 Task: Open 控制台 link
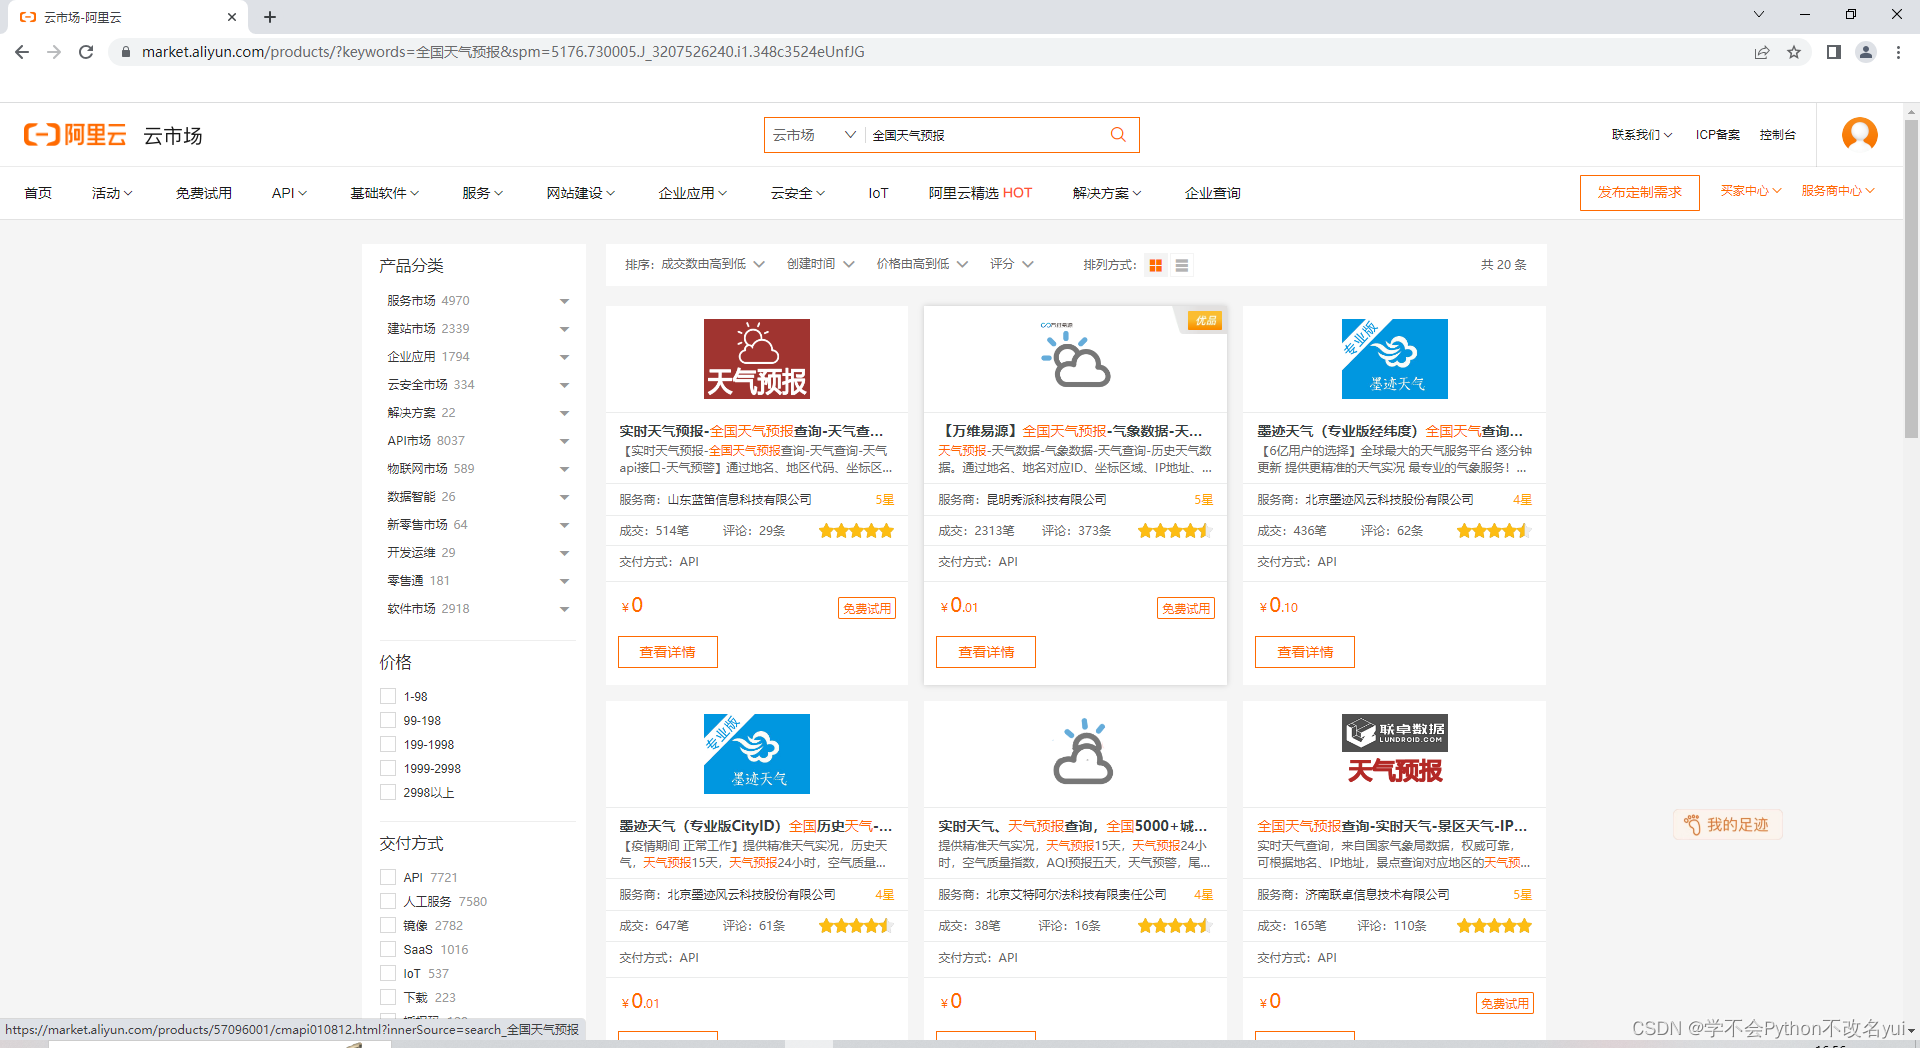(1777, 135)
